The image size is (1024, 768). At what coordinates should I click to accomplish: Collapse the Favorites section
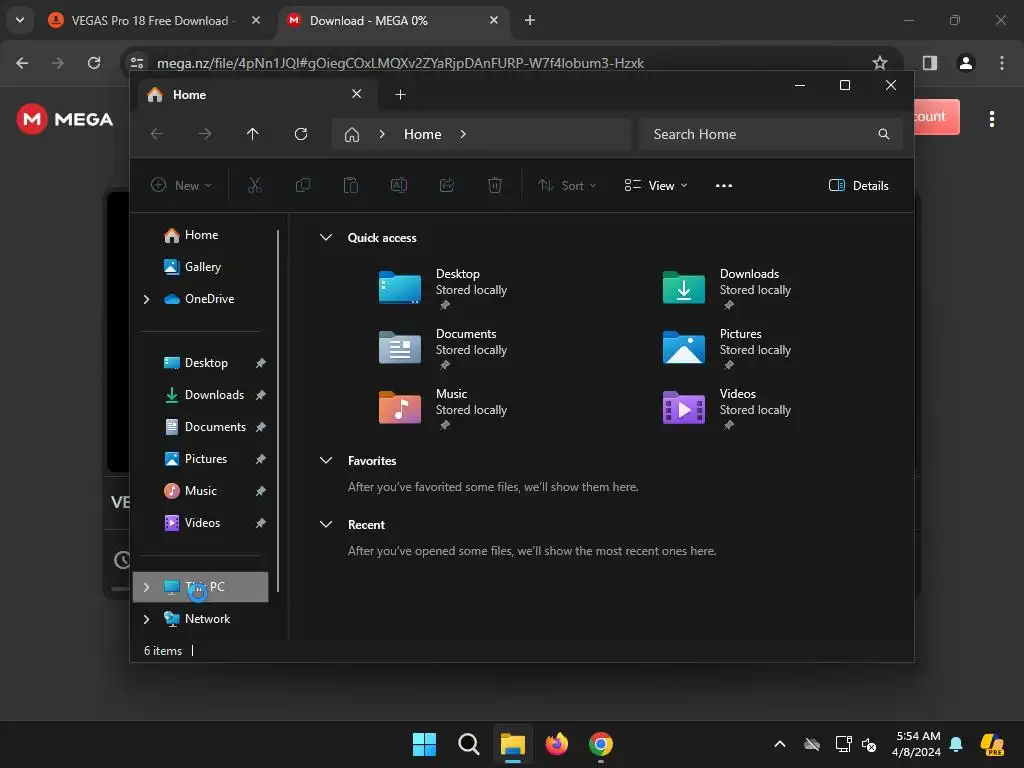326,460
